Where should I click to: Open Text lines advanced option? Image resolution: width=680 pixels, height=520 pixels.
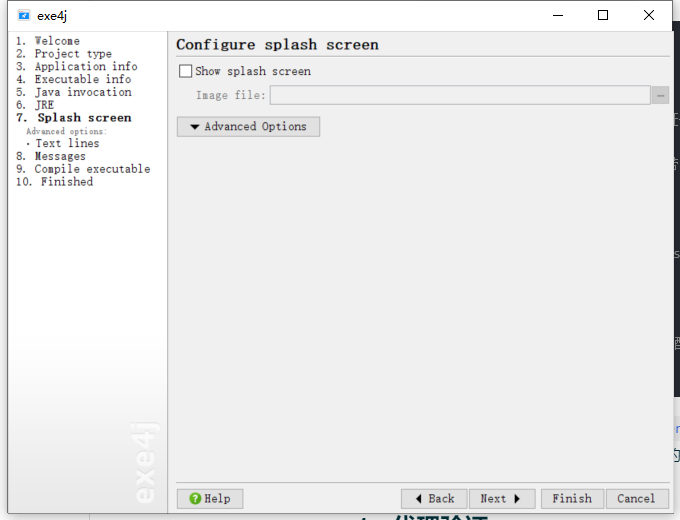[x=67, y=143]
